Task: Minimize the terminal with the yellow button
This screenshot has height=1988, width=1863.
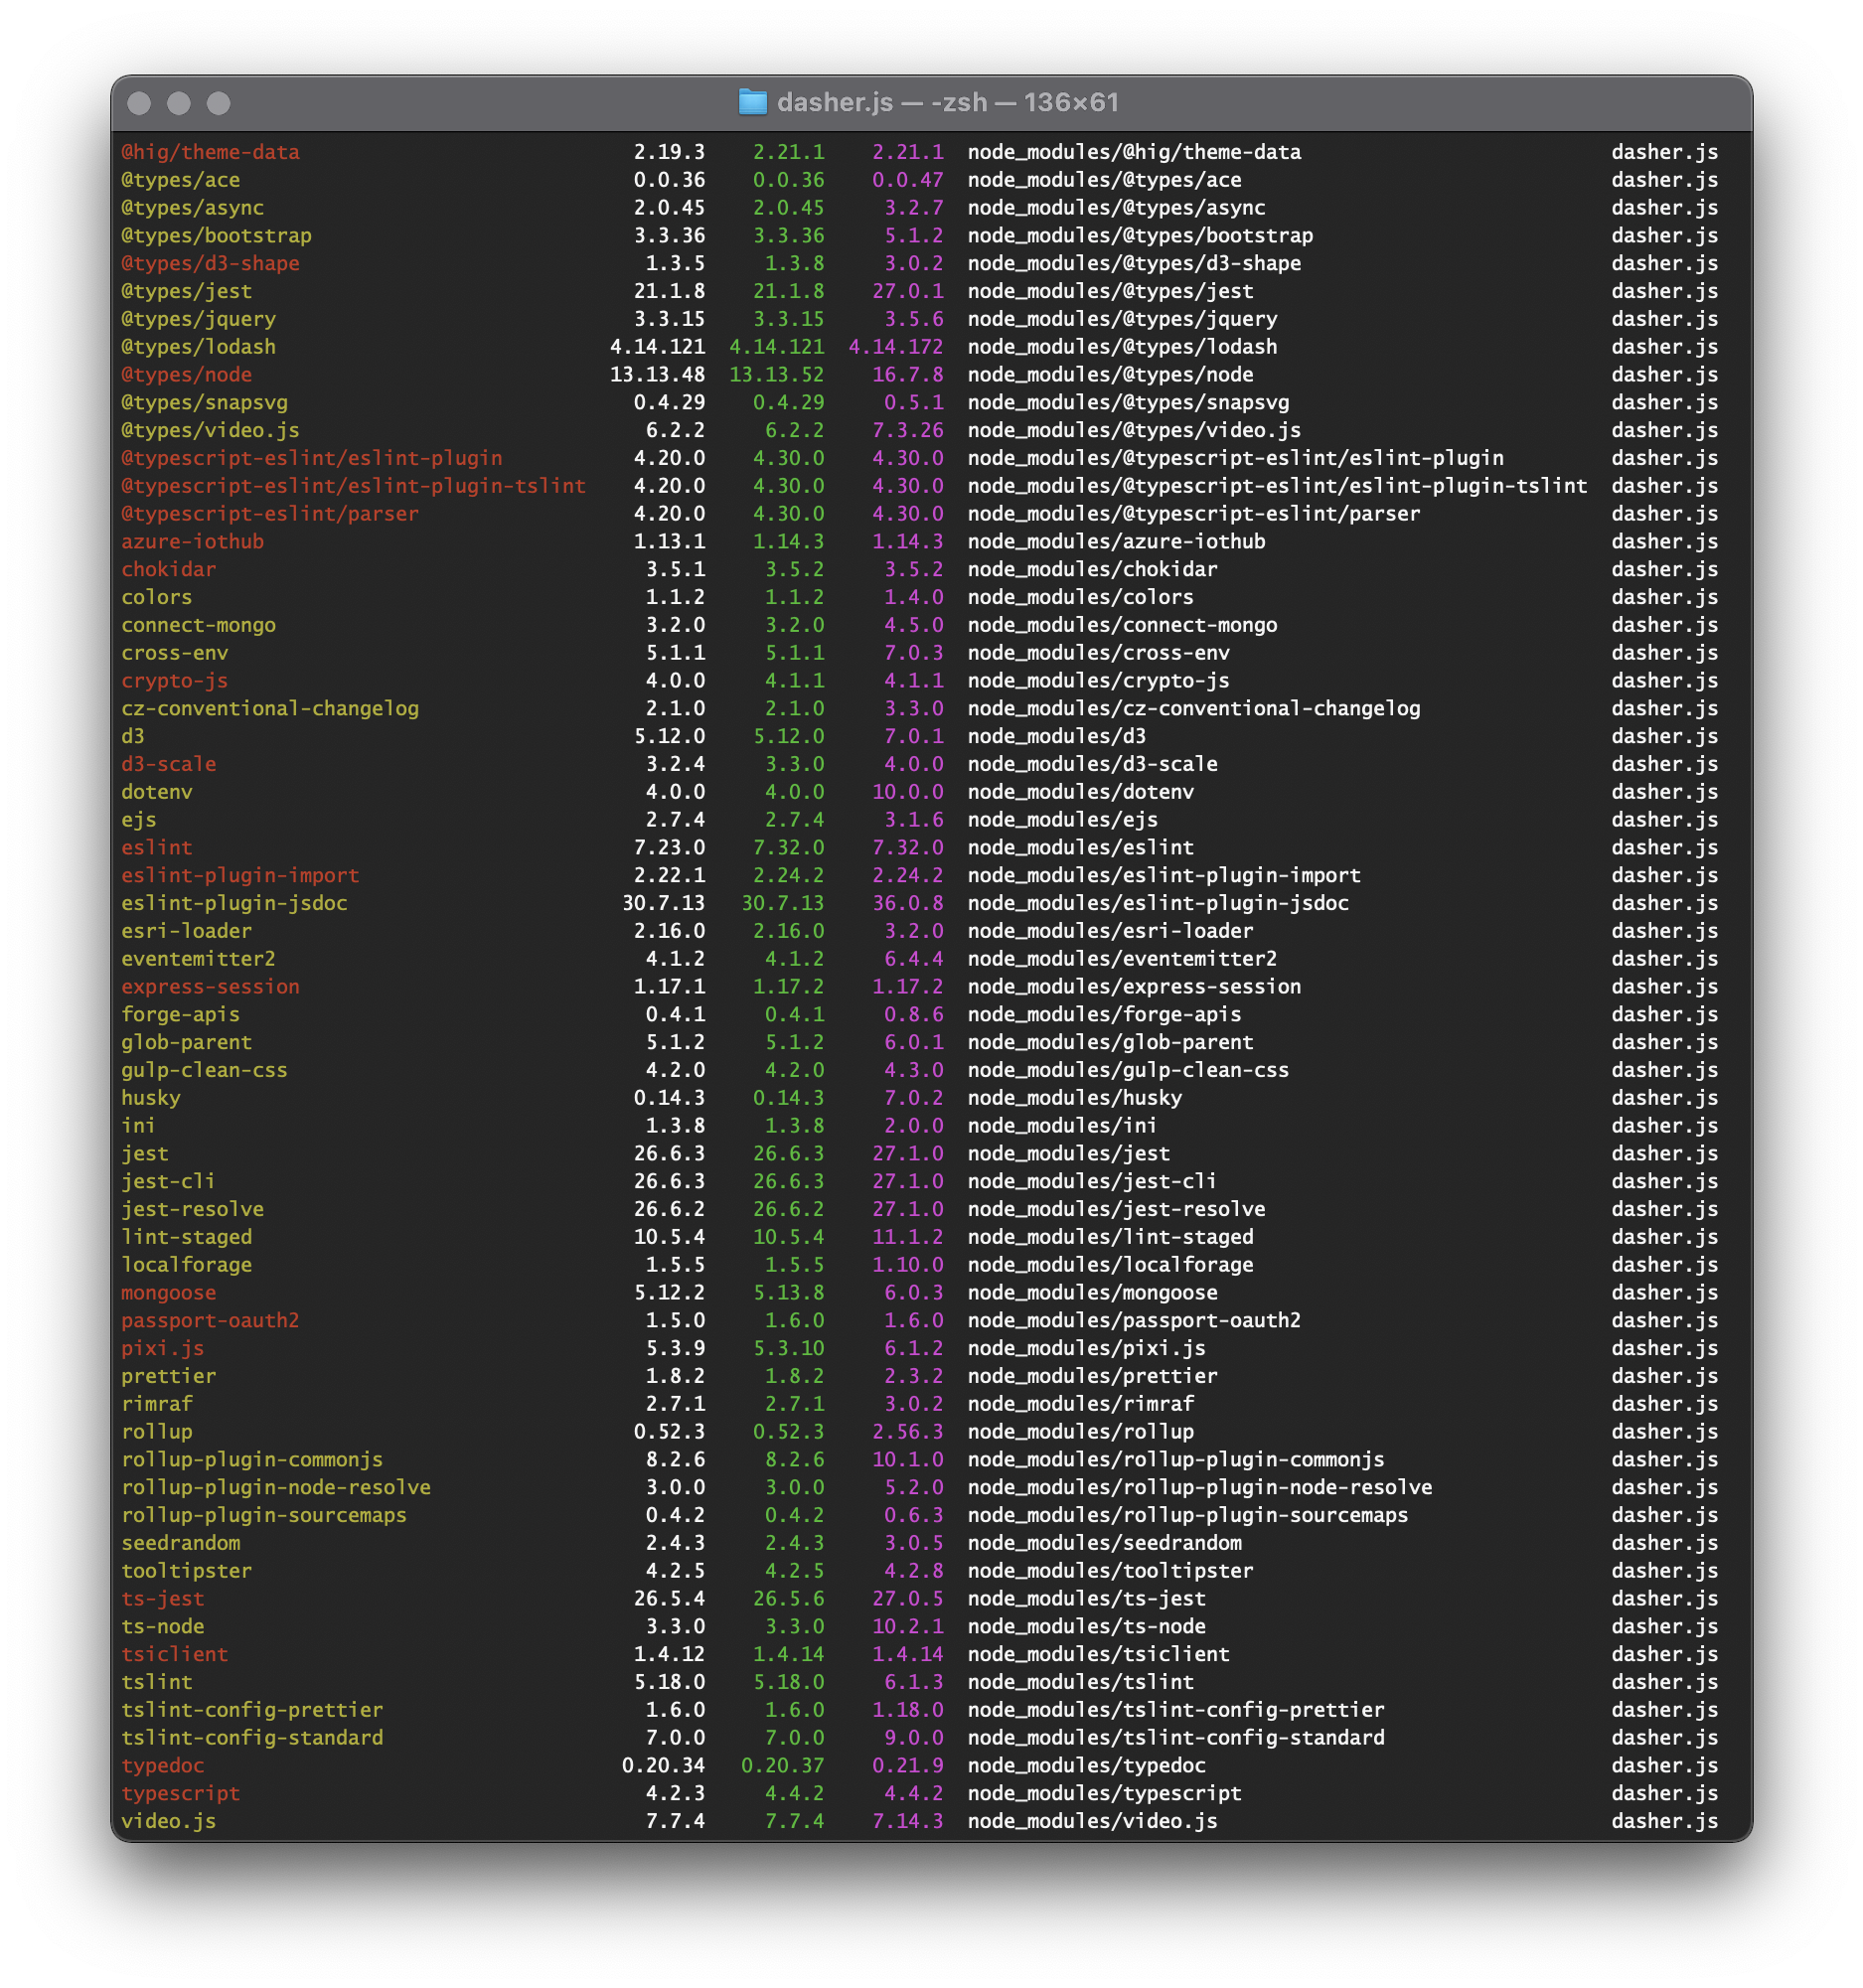Action: (x=179, y=103)
